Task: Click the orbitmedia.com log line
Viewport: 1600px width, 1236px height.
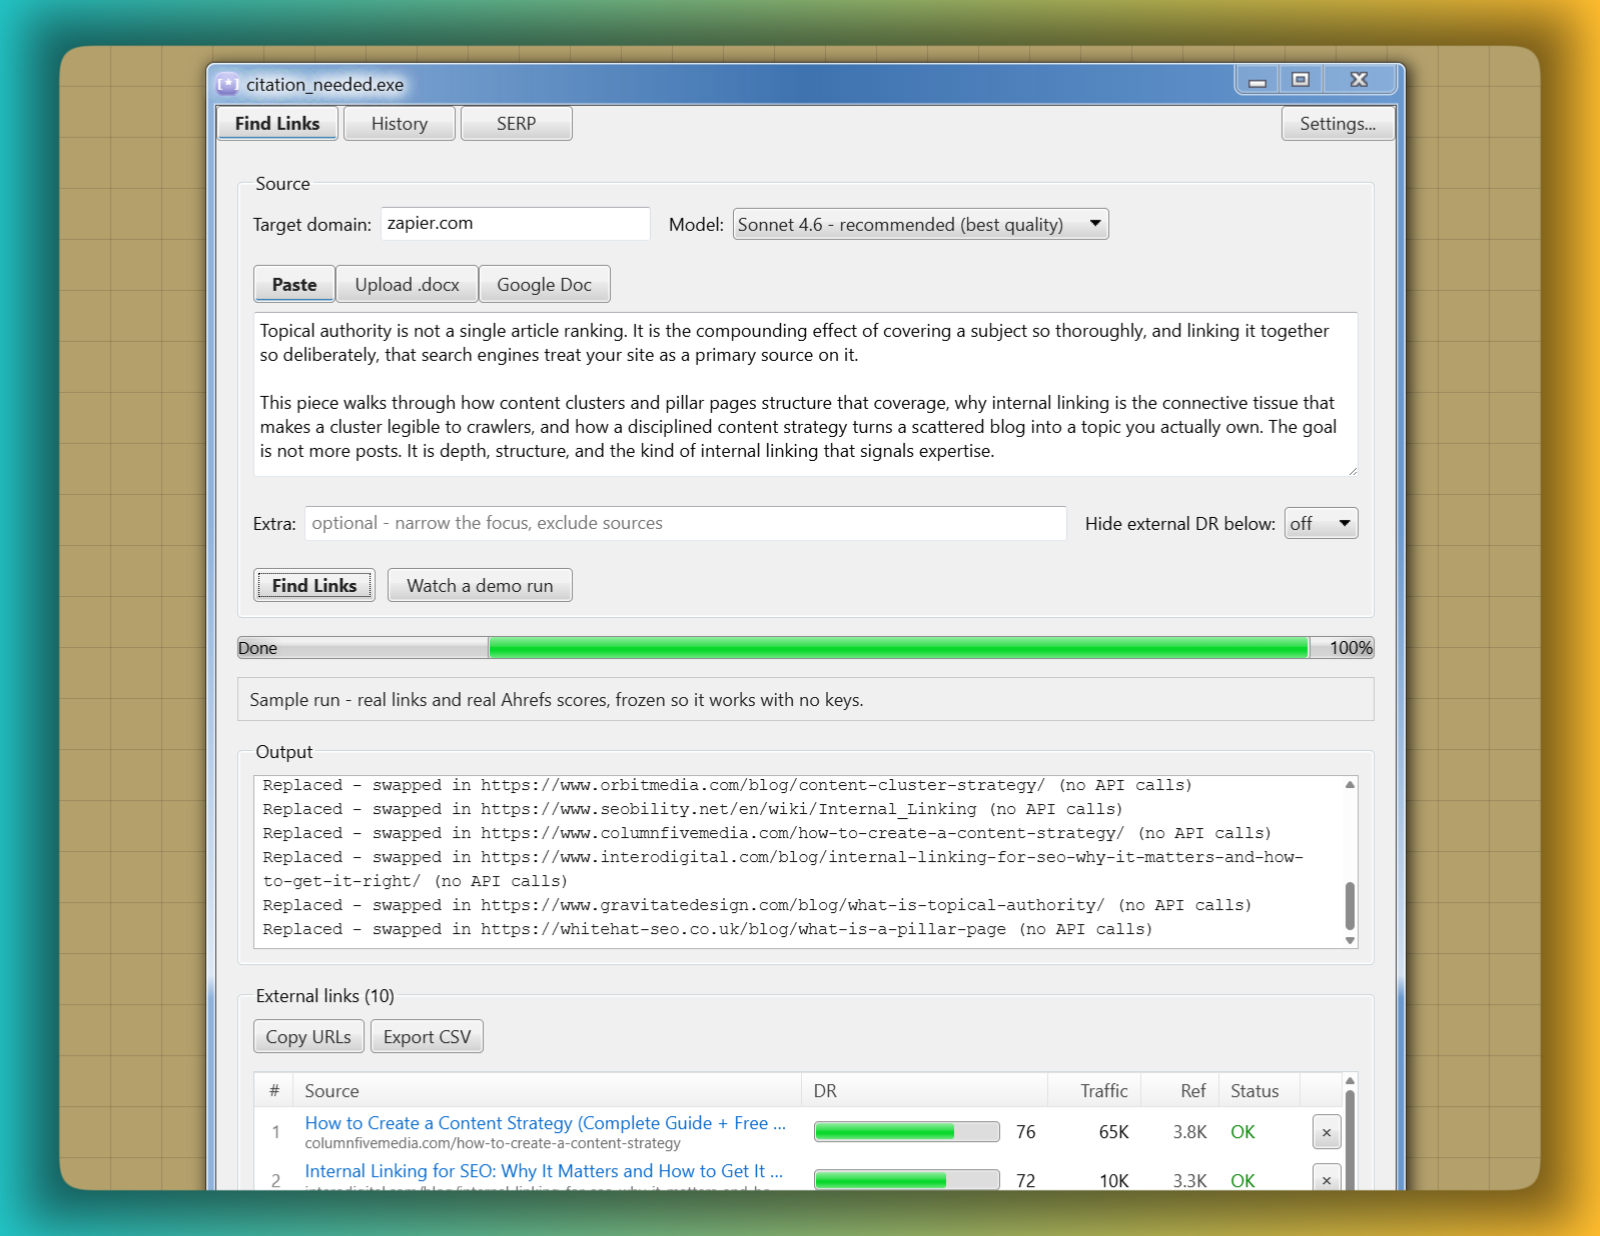Action: tap(727, 785)
